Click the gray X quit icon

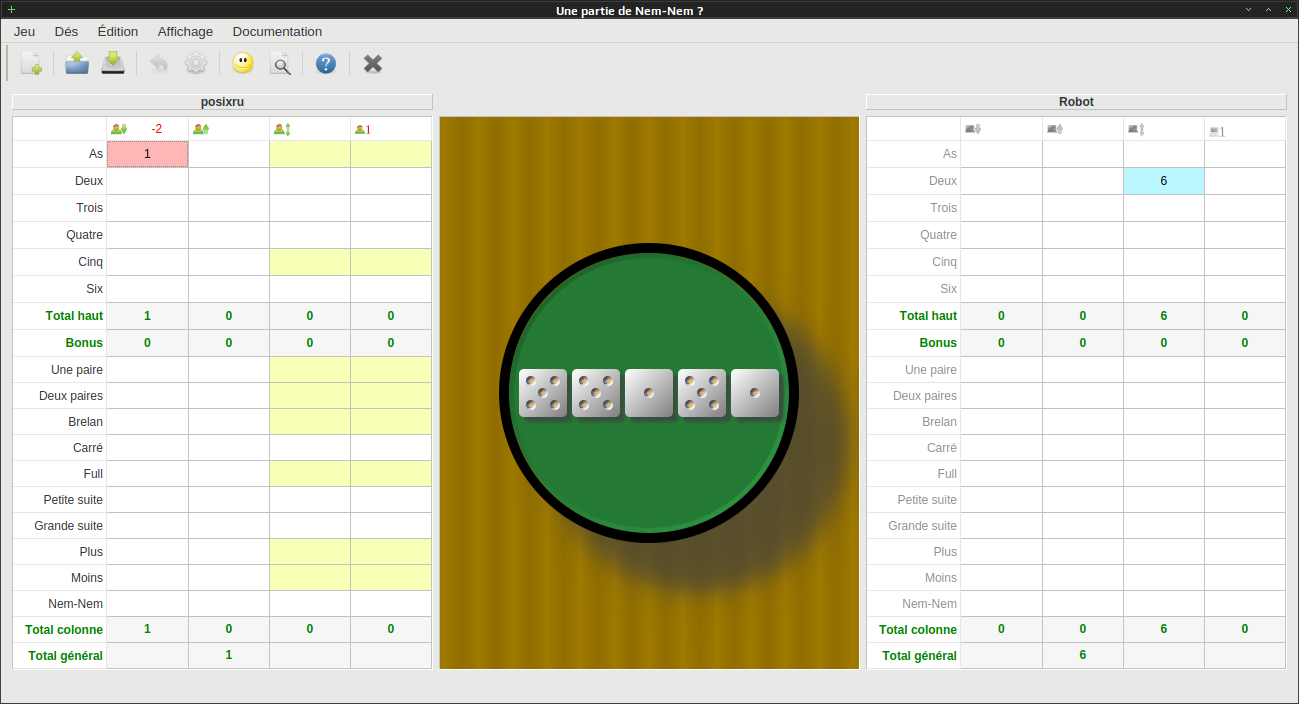(373, 64)
